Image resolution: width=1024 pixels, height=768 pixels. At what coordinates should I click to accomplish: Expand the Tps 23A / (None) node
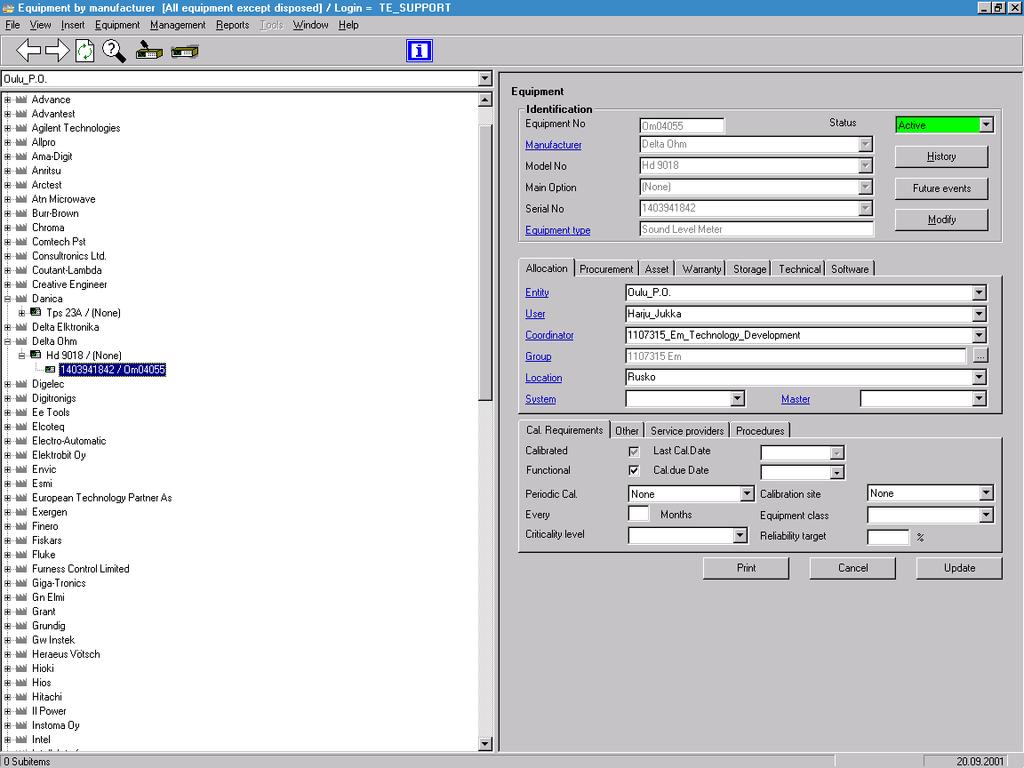(22, 313)
